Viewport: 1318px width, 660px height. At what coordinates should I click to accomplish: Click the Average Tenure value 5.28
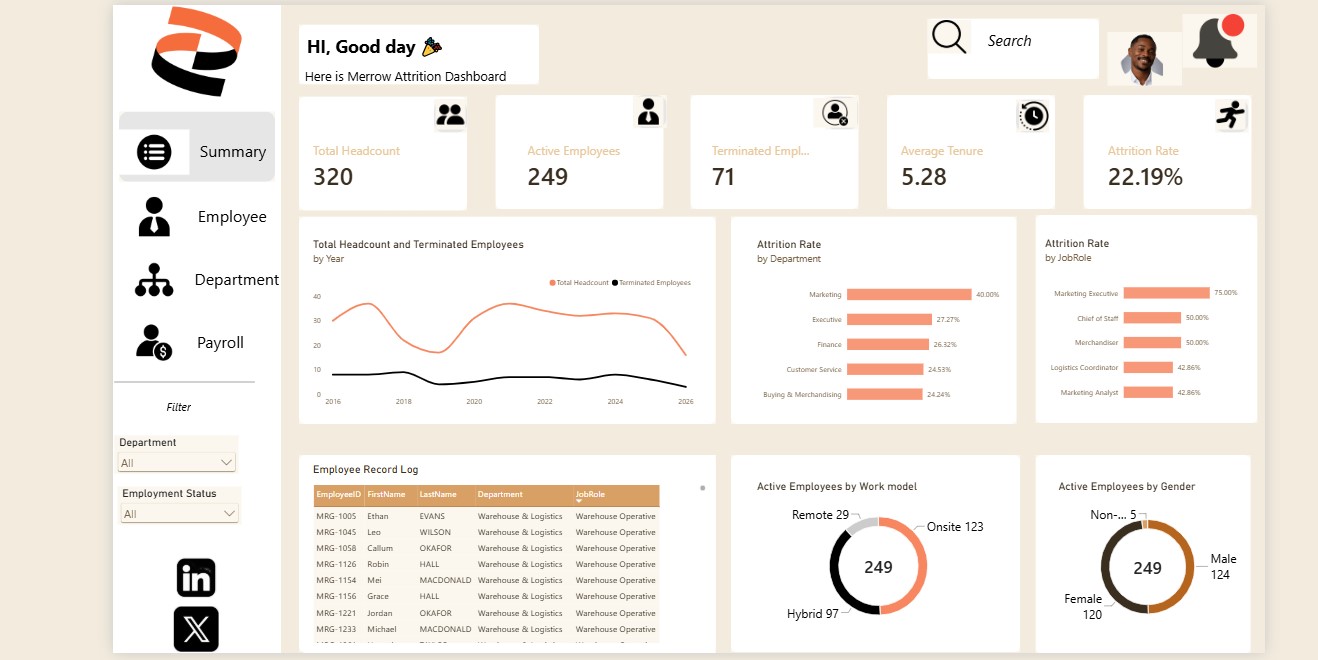pos(923,177)
